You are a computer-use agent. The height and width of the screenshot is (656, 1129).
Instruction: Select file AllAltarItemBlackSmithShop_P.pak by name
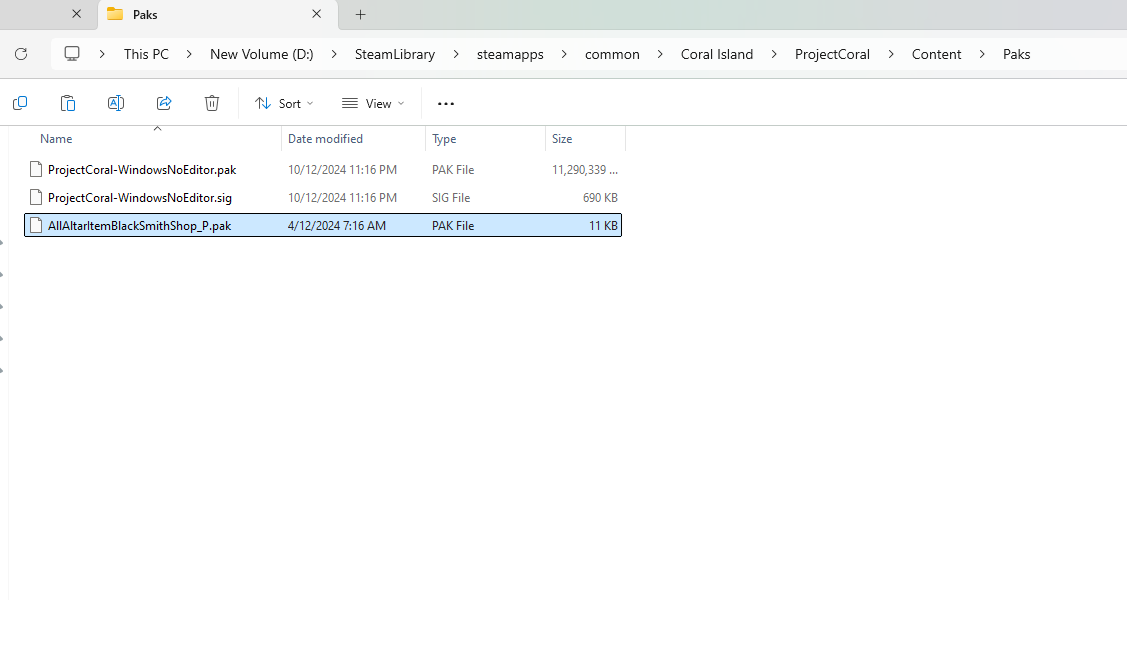(140, 226)
